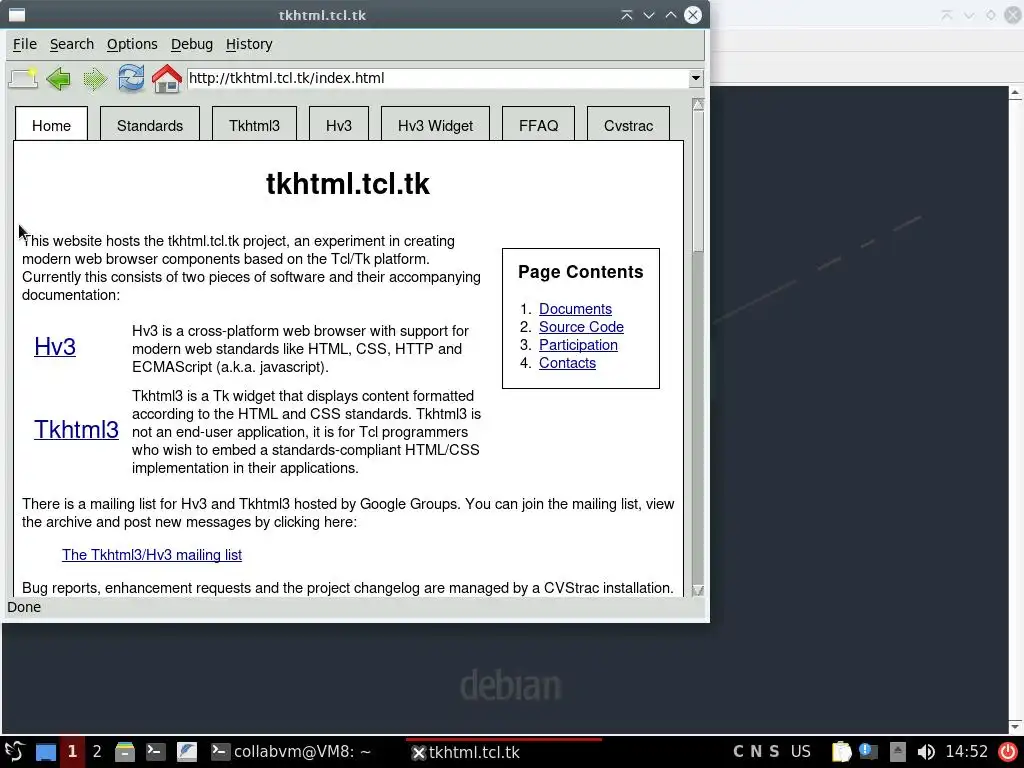This screenshot has height=768, width=1024.
Task: Open the home page via house icon
Action: click(167, 78)
